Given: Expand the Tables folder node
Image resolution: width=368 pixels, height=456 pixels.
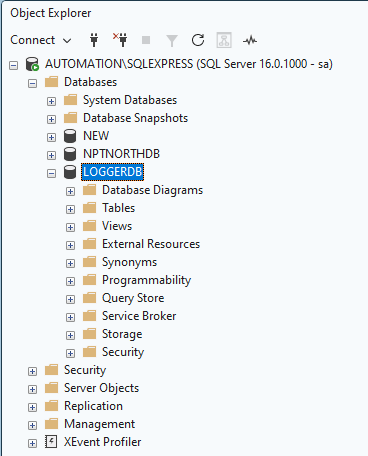Looking at the screenshot, I should click(70, 209).
